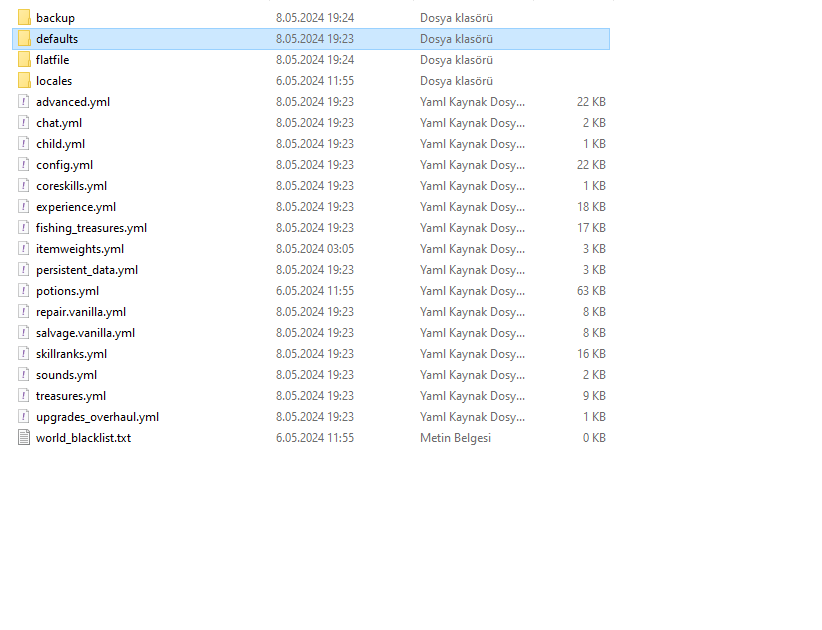Click the advanced.yml file icon
This screenshot has height=630, width=822.
click(24, 102)
